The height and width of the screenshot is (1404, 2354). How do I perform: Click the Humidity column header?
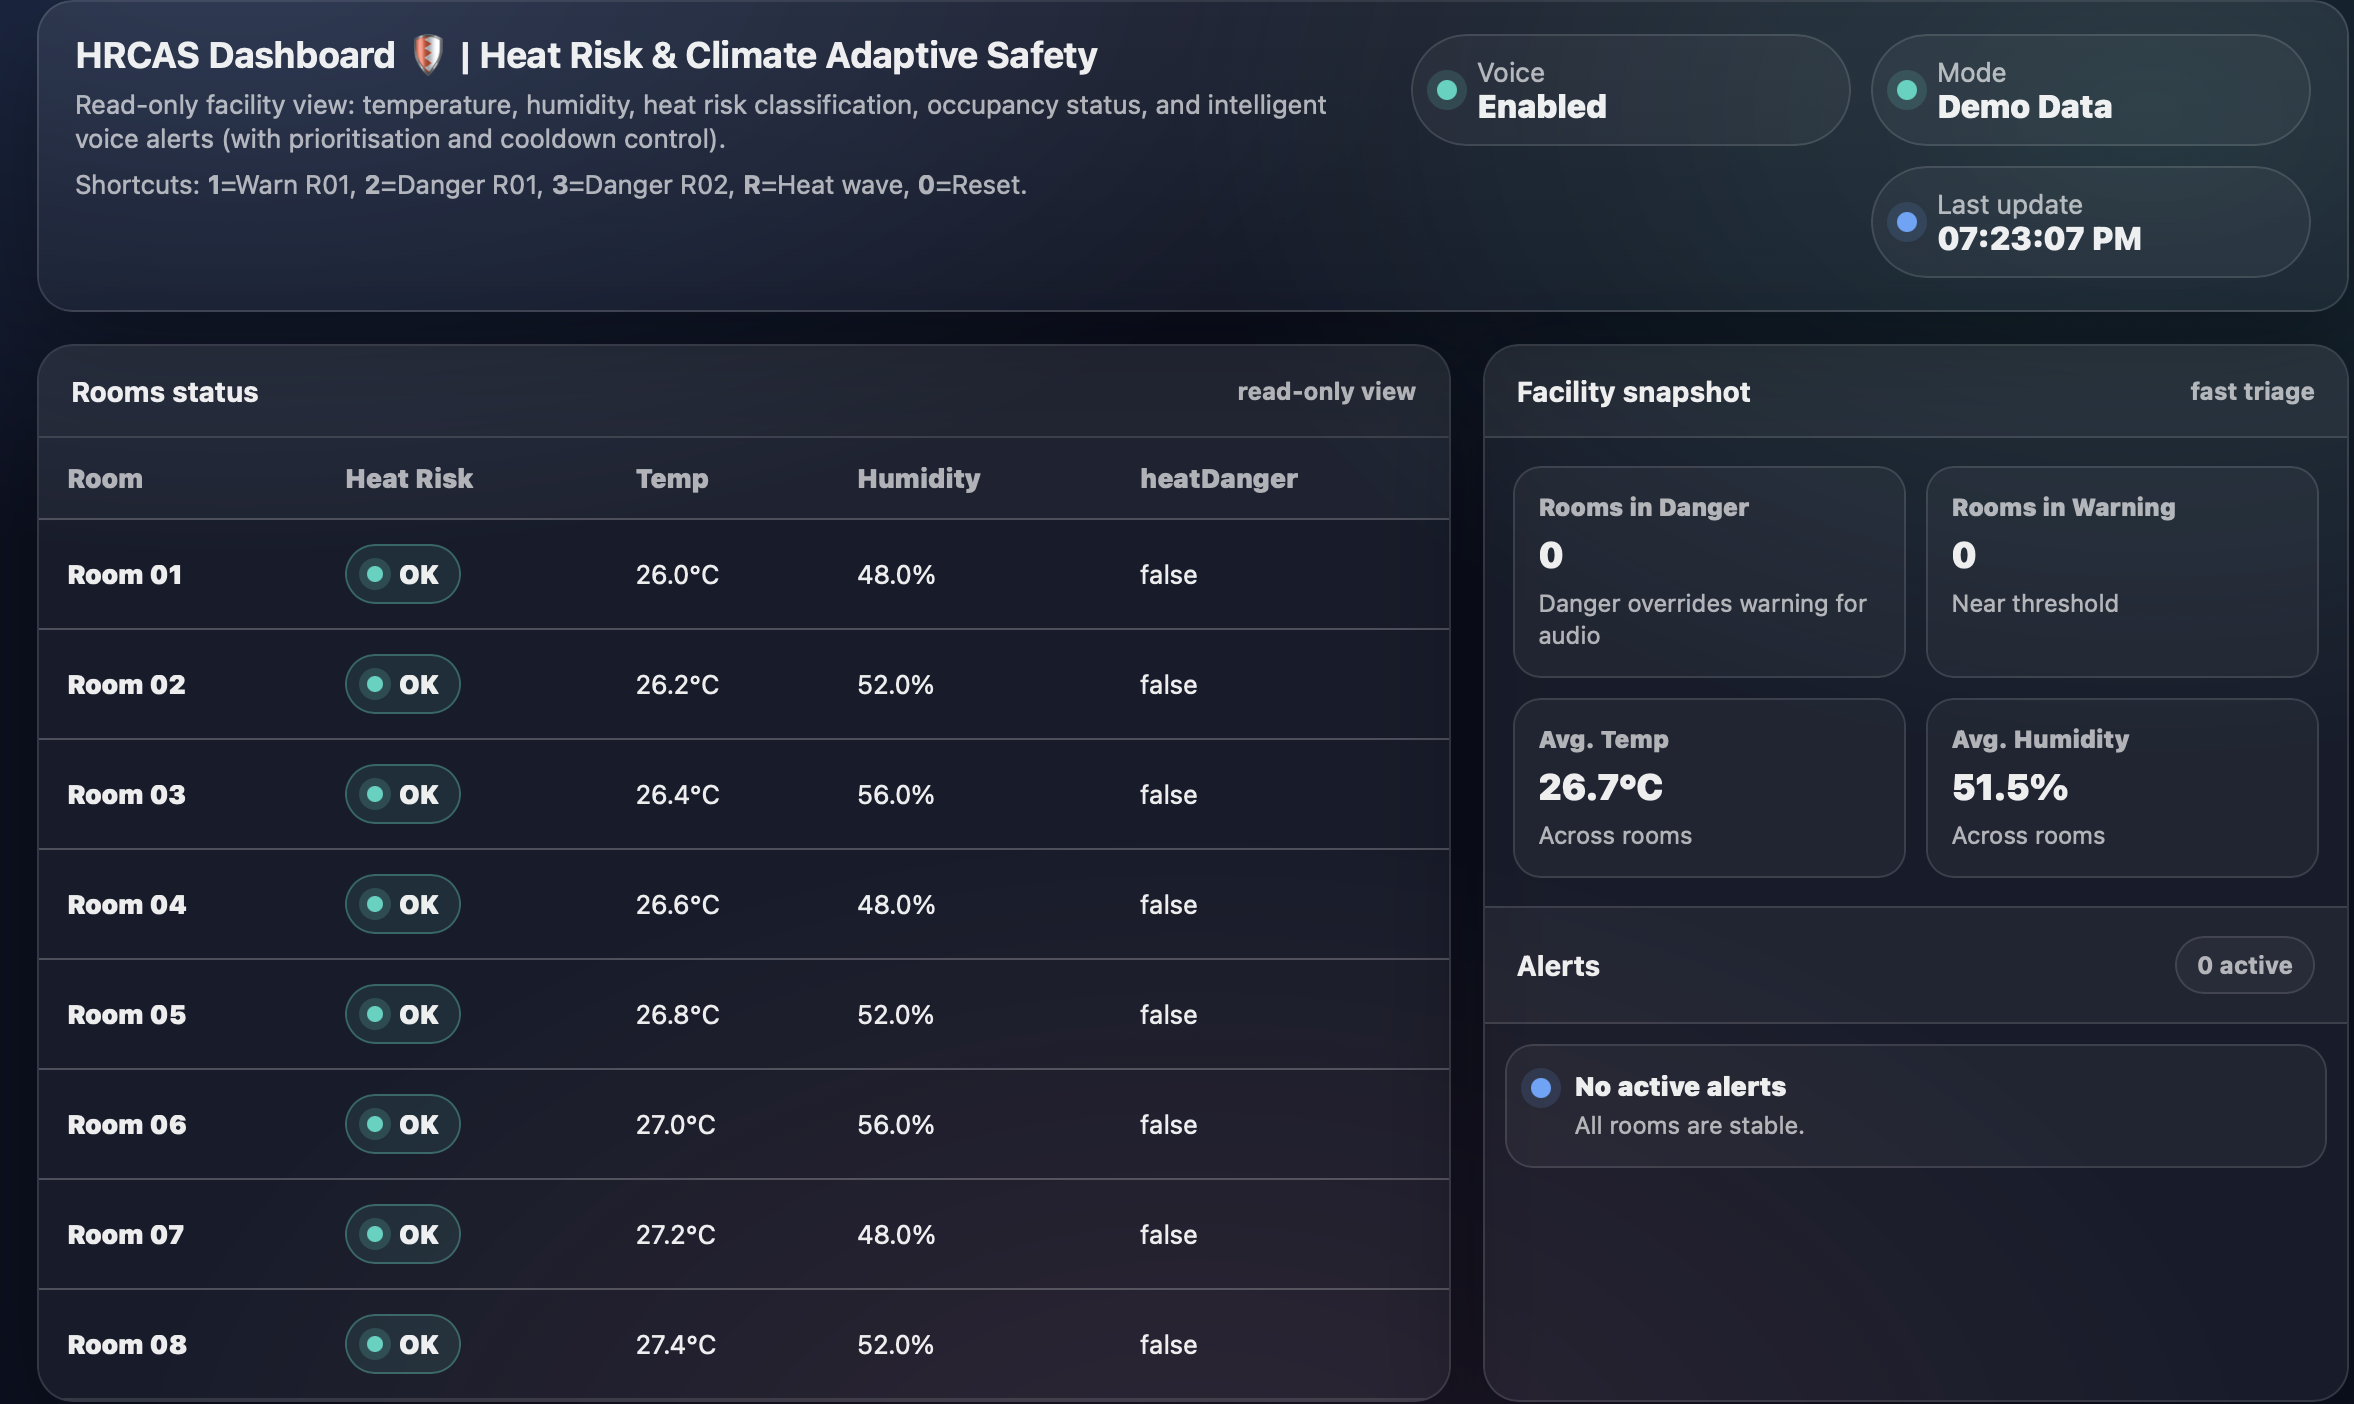[x=918, y=478]
